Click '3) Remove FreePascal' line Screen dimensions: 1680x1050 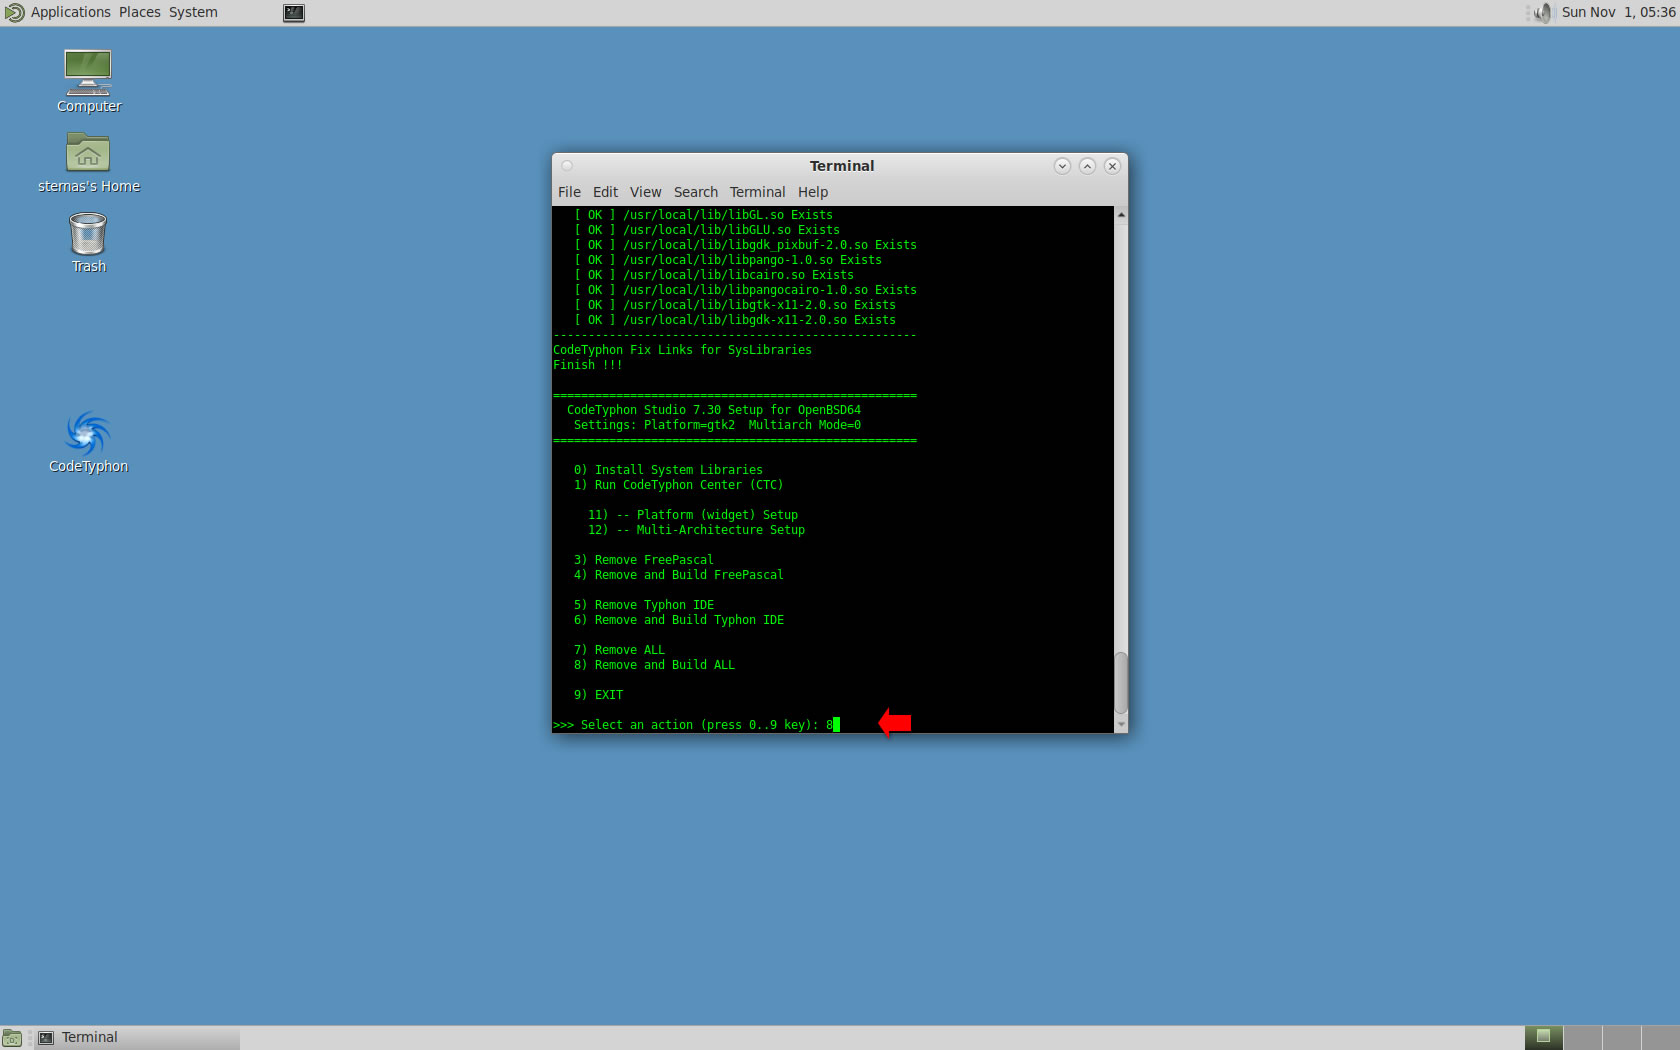(644, 560)
